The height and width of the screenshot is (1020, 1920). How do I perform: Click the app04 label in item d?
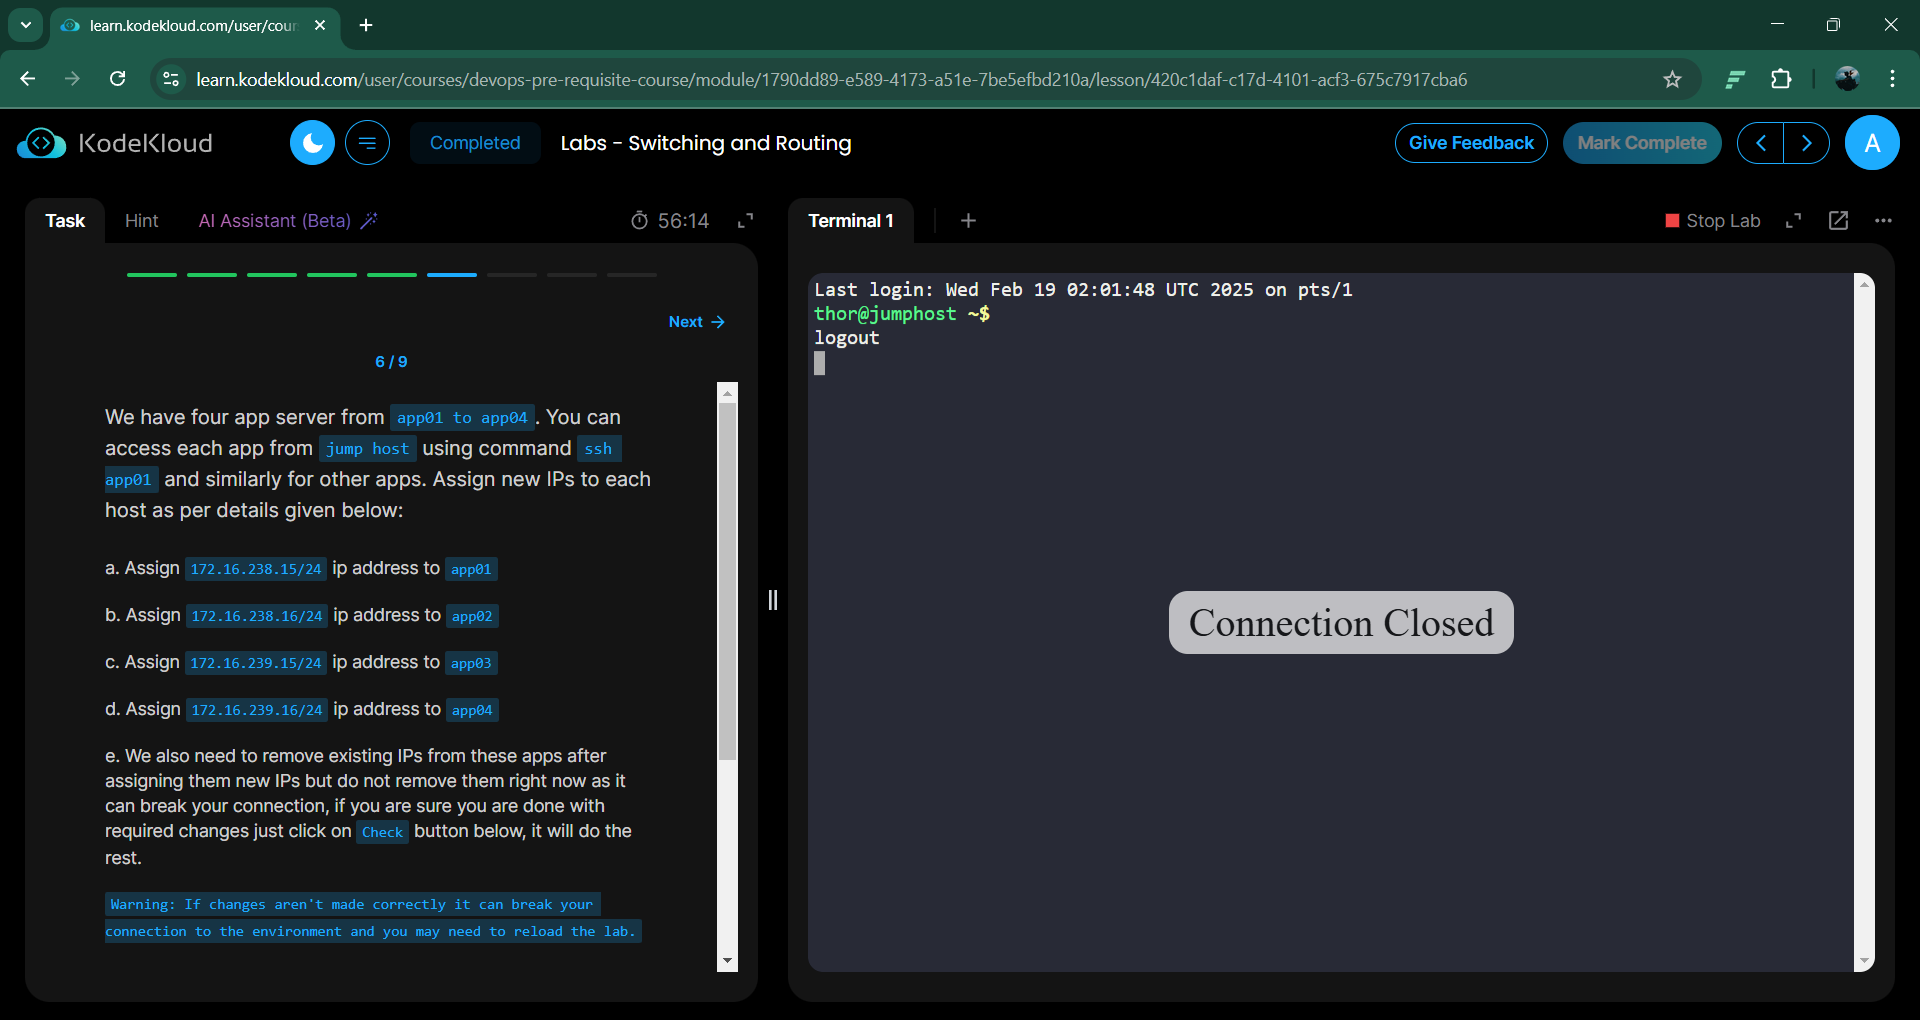(x=472, y=710)
